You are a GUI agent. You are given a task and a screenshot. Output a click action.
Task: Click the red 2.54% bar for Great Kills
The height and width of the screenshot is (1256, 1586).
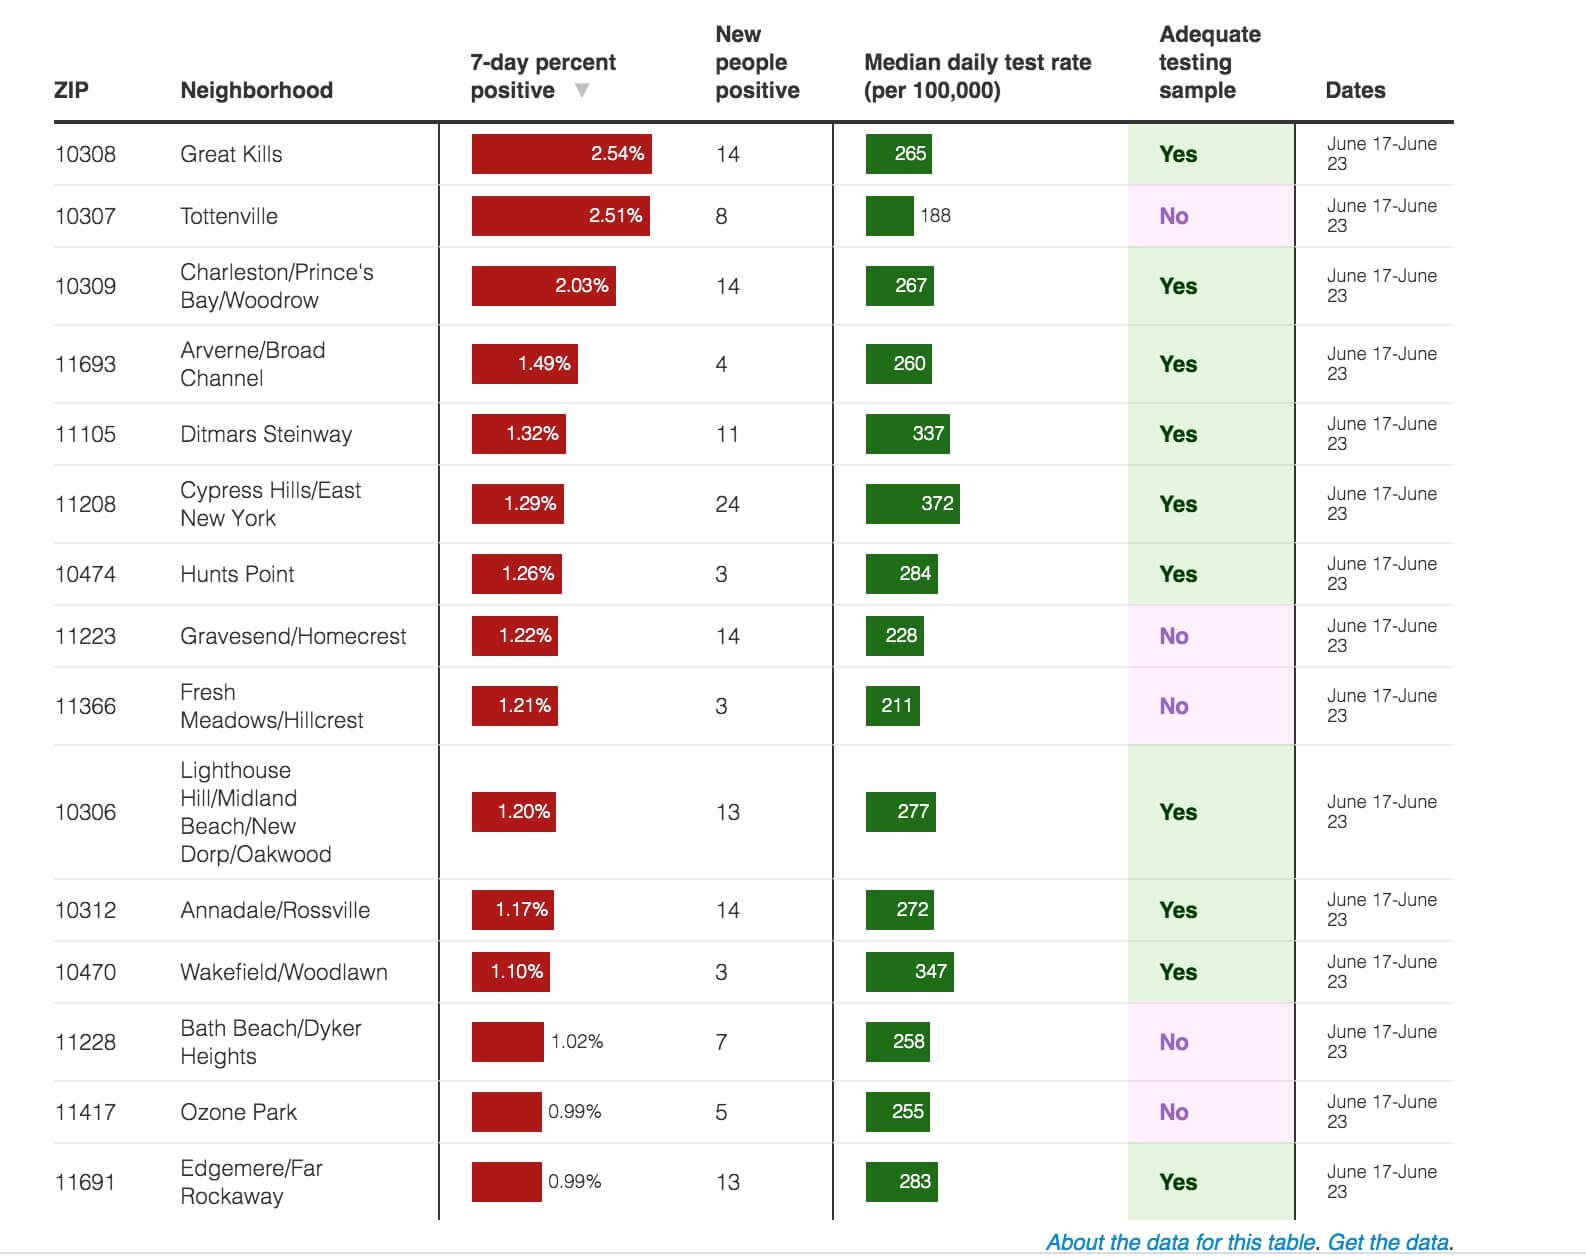click(561, 154)
